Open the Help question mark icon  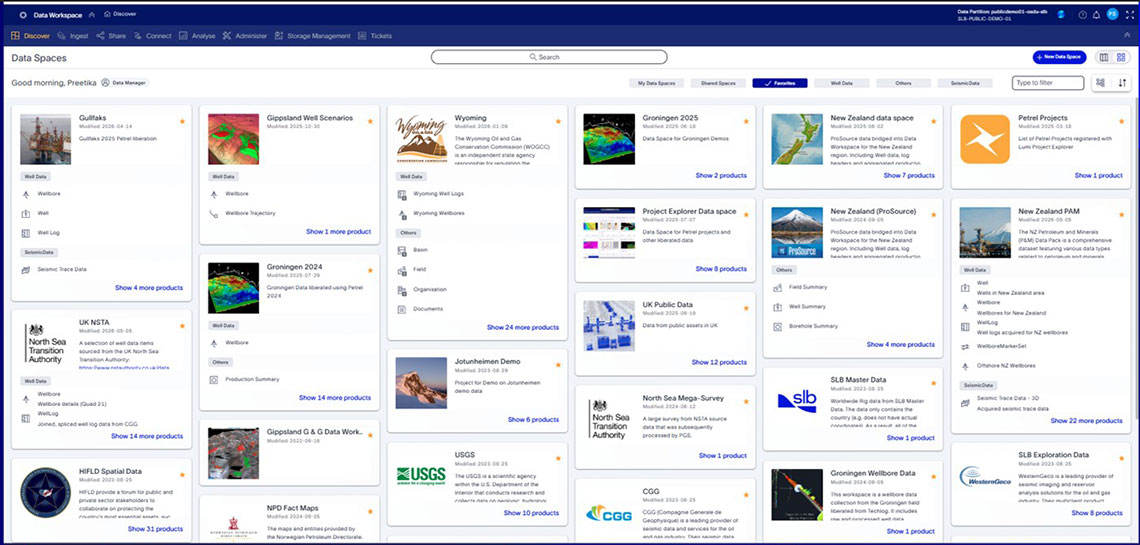click(1083, 15)
